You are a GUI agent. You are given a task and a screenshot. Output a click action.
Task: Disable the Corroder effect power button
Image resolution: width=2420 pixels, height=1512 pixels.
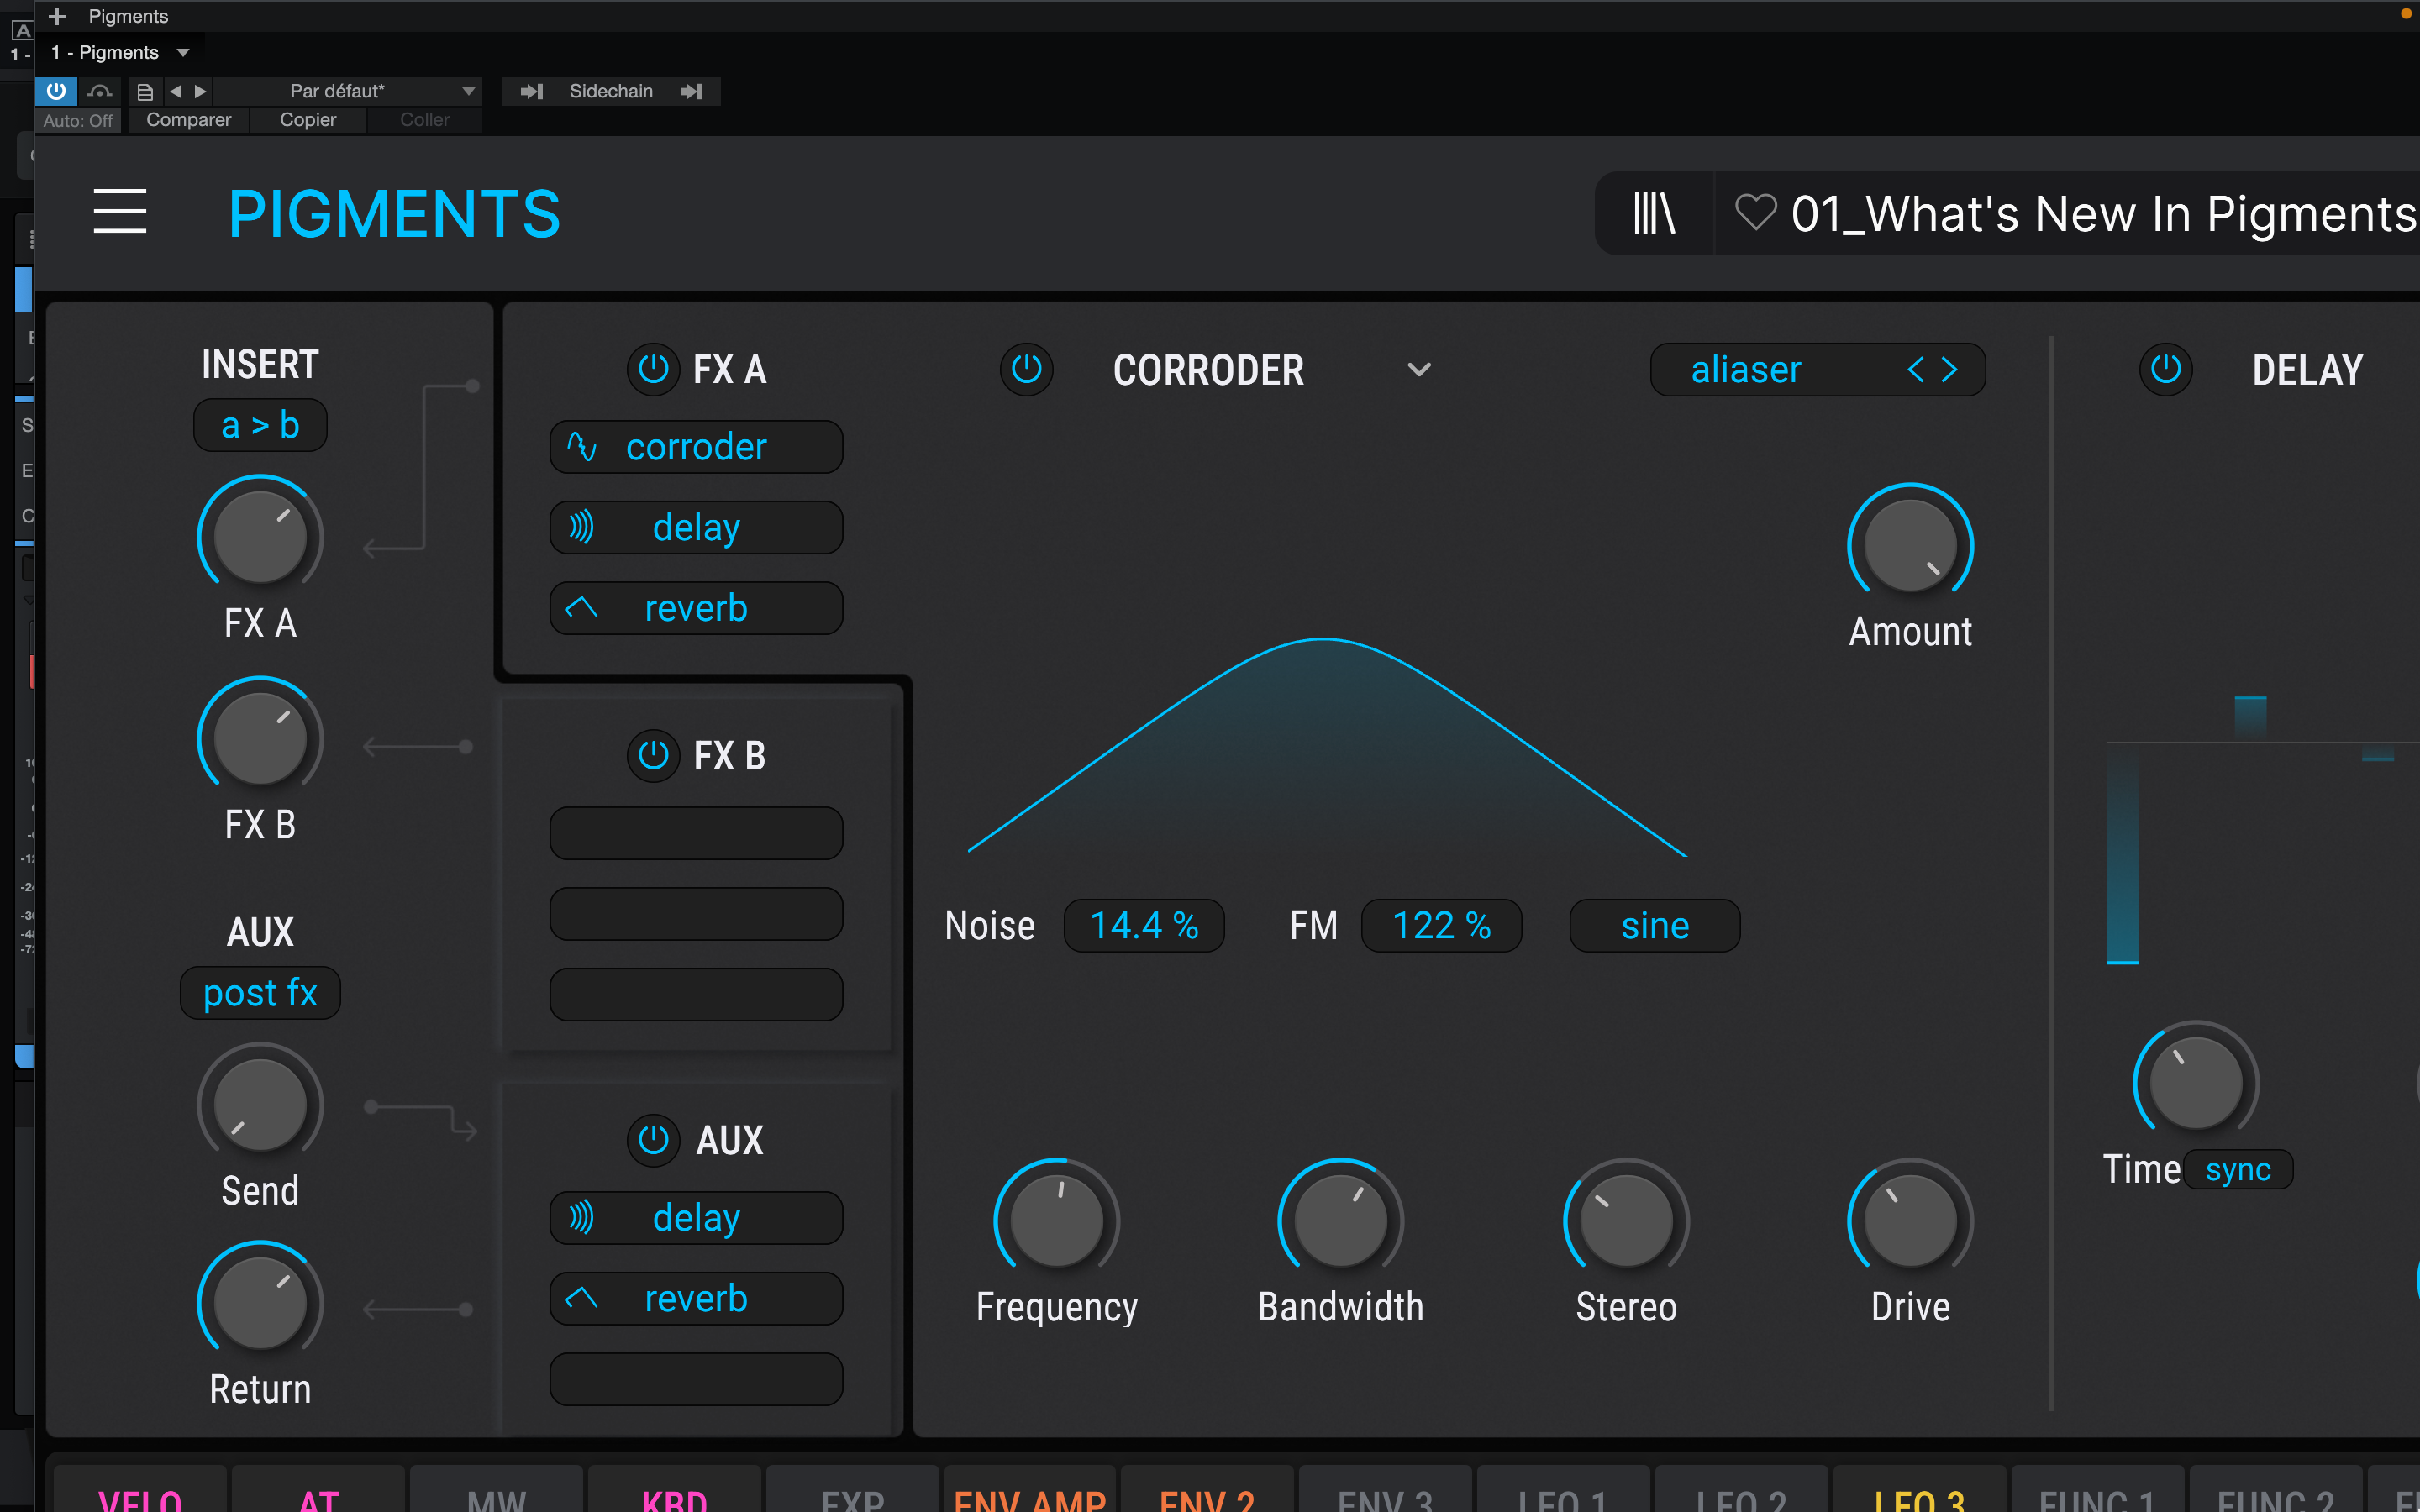[x=1026, y=369]
